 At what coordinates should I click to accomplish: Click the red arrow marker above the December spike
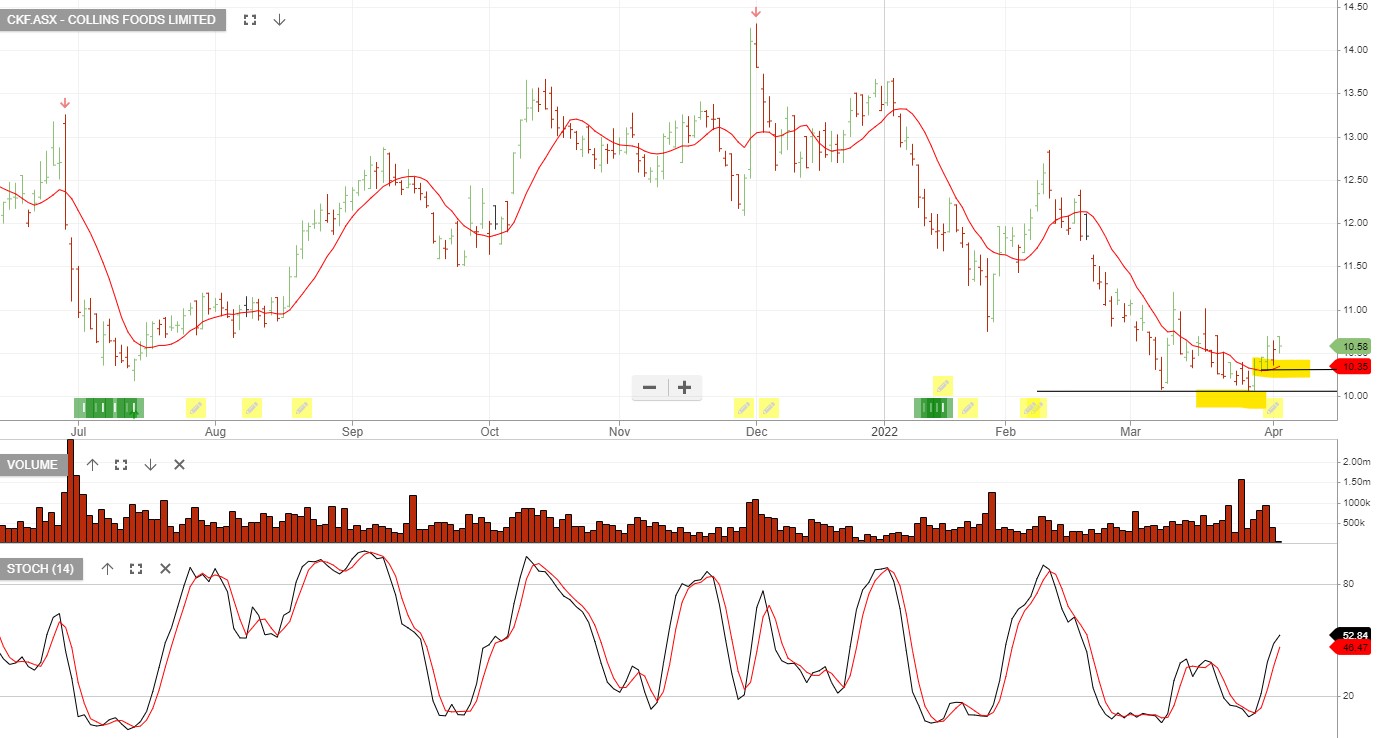(755, 13)
